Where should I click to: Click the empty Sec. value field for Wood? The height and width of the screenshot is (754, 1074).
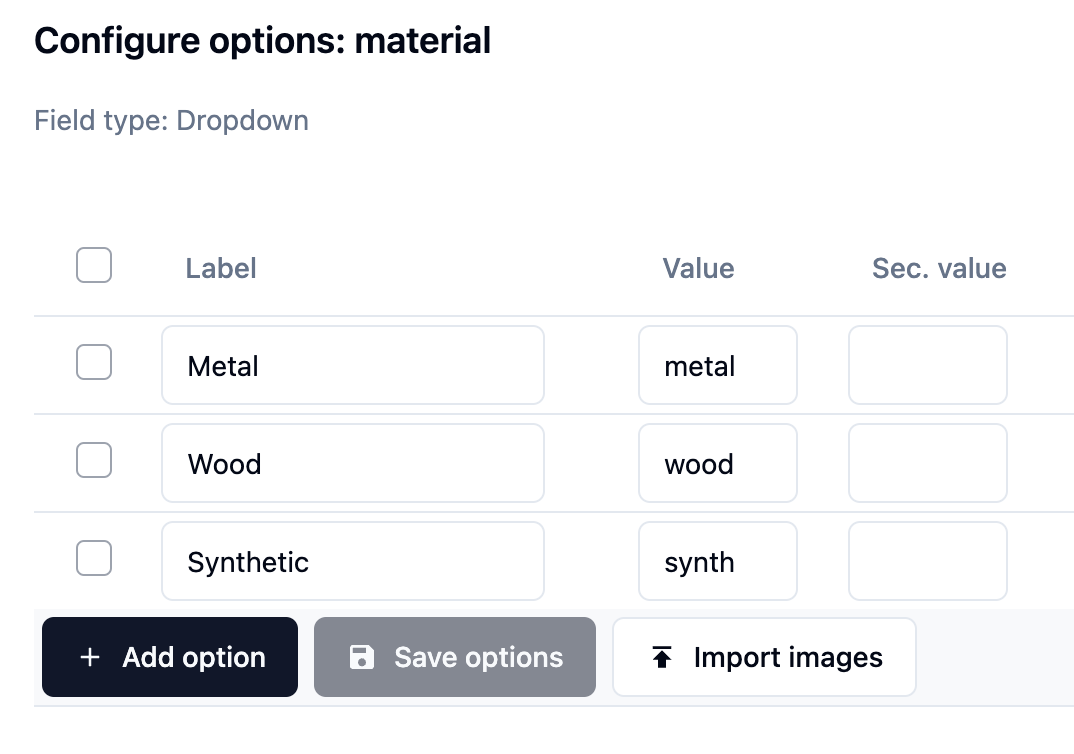pyautogui.click(x=927, y=463)
